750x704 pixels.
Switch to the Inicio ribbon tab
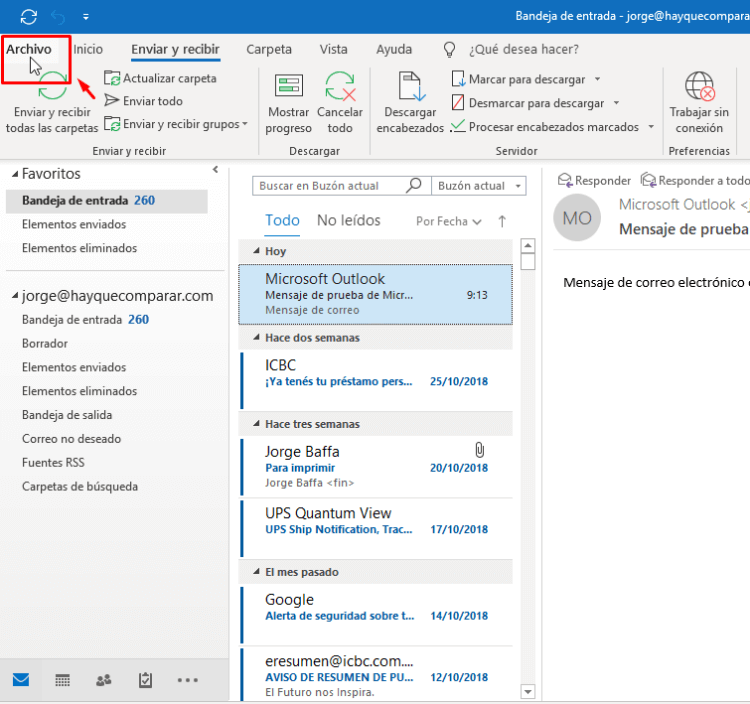(x=88, y=49)
